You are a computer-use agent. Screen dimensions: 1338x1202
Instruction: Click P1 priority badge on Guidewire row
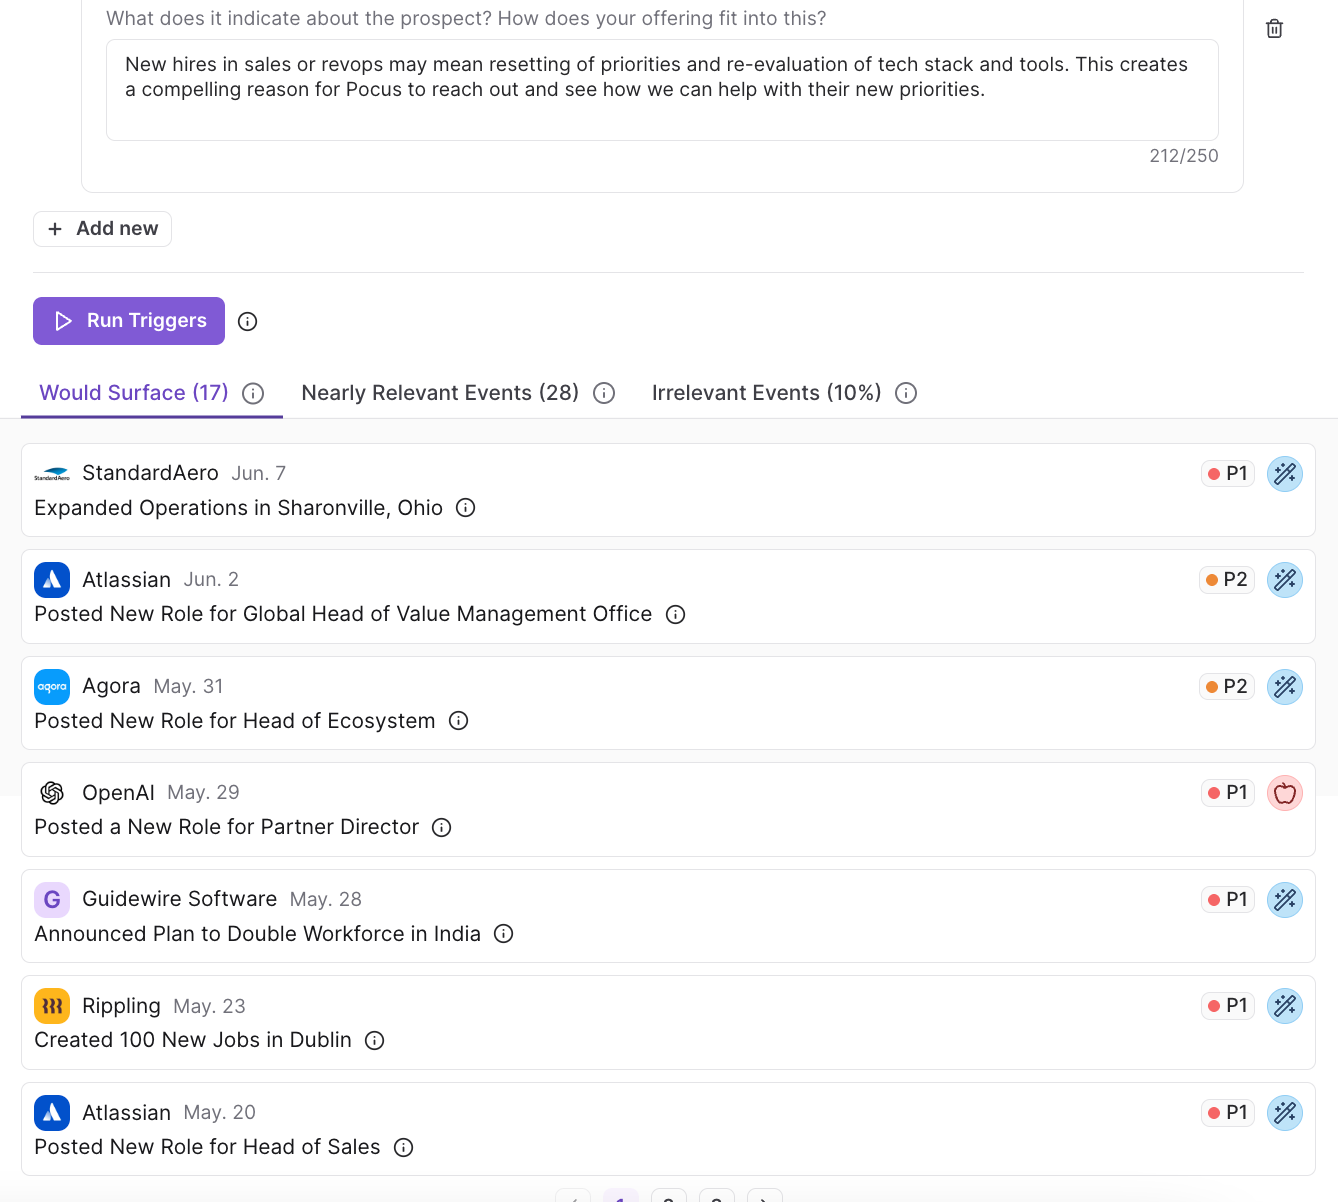[x=1228, y=900]
